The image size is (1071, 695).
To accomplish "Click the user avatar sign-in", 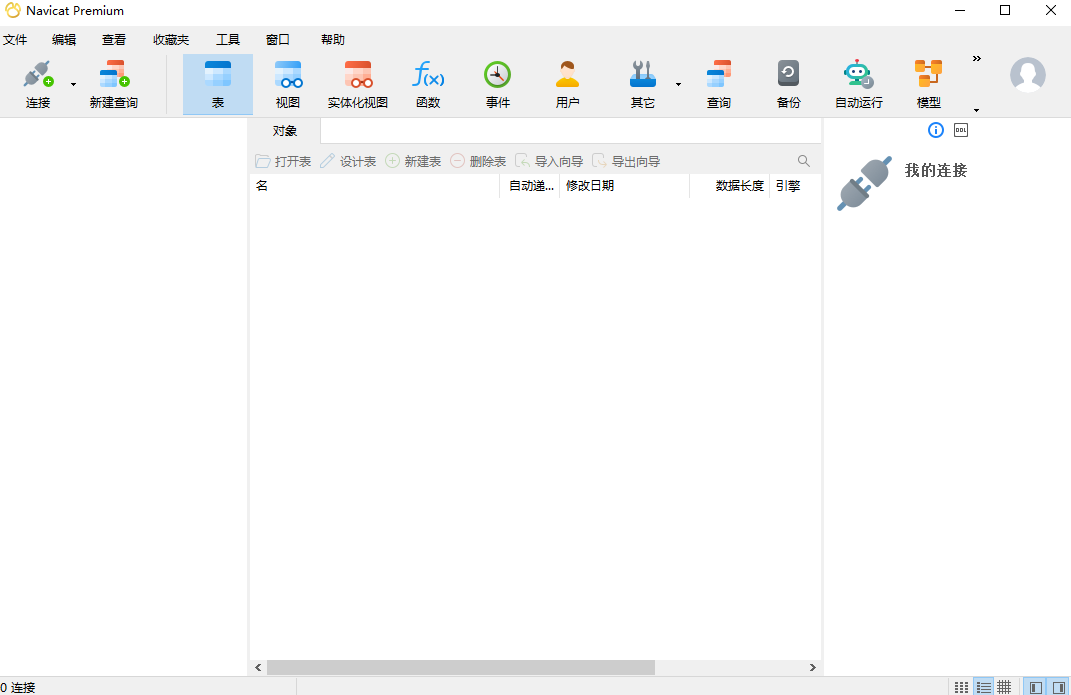I will click(x=1027, y=75).
